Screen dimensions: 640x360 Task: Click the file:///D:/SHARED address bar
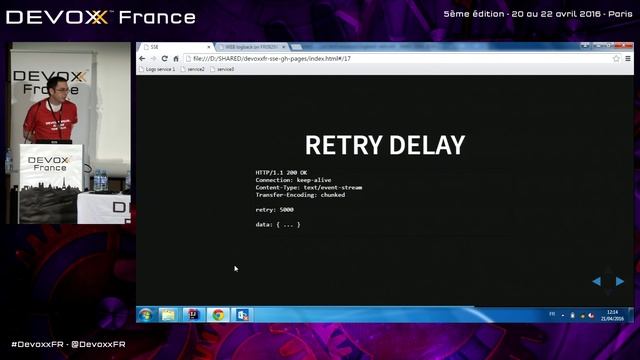[402, 59]
